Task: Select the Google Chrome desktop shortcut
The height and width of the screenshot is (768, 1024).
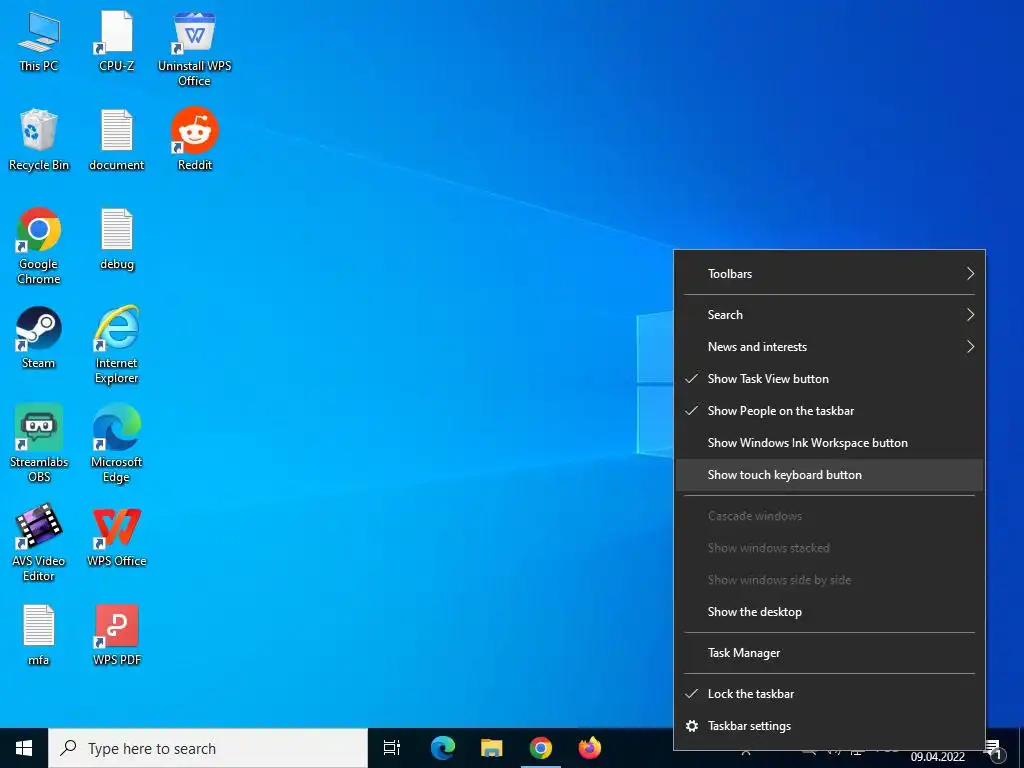Action: coord(39,246)
